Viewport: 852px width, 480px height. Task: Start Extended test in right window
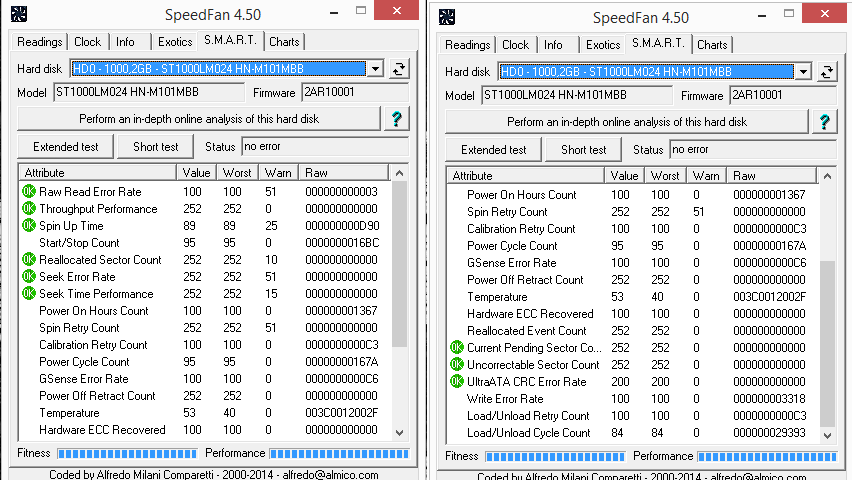coord(493,149)
